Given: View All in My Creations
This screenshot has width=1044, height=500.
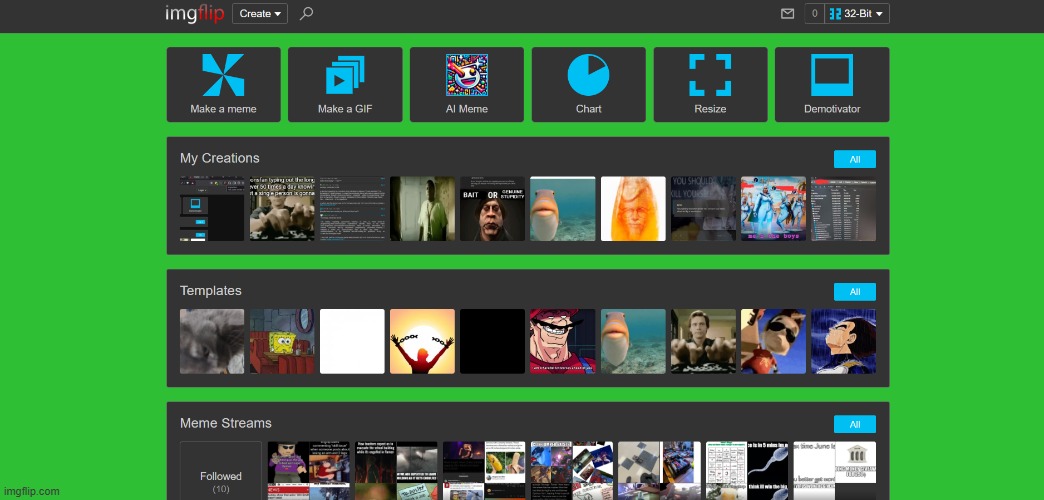Looking at the screenshot, I should click(x=855, y=159).
